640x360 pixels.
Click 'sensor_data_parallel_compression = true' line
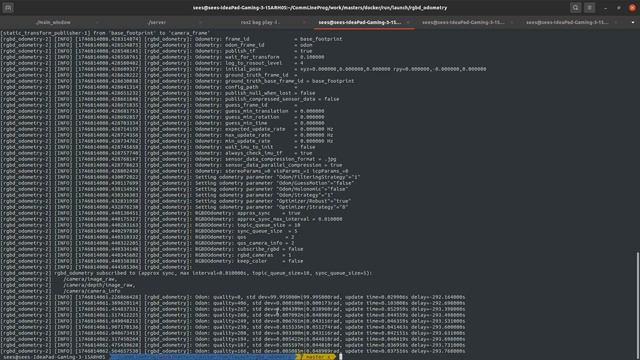[172, 165]
